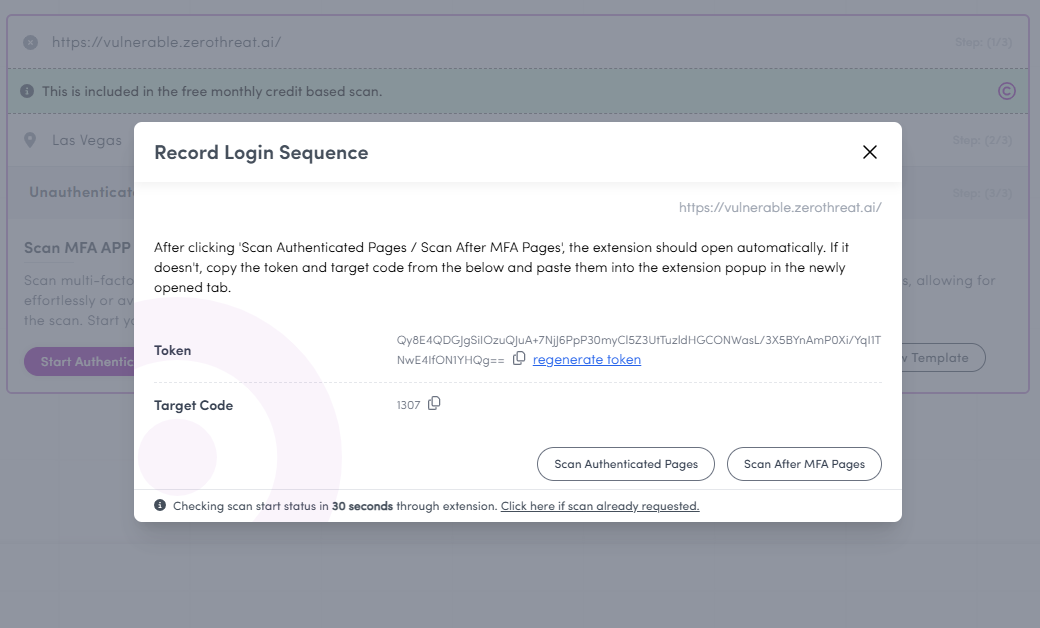Copy the token using the copy icon
1040x628 pixels.
[x=519, y=359]
